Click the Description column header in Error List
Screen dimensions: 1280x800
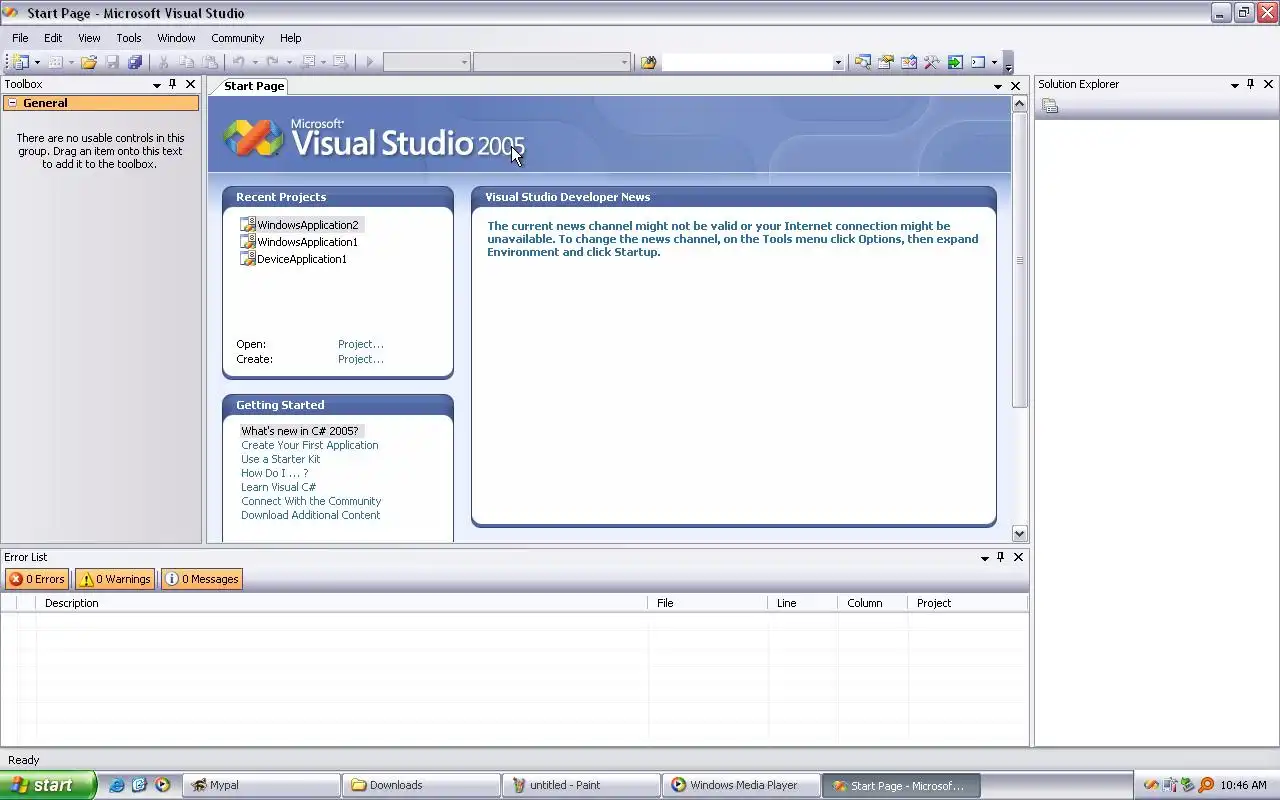341,603
